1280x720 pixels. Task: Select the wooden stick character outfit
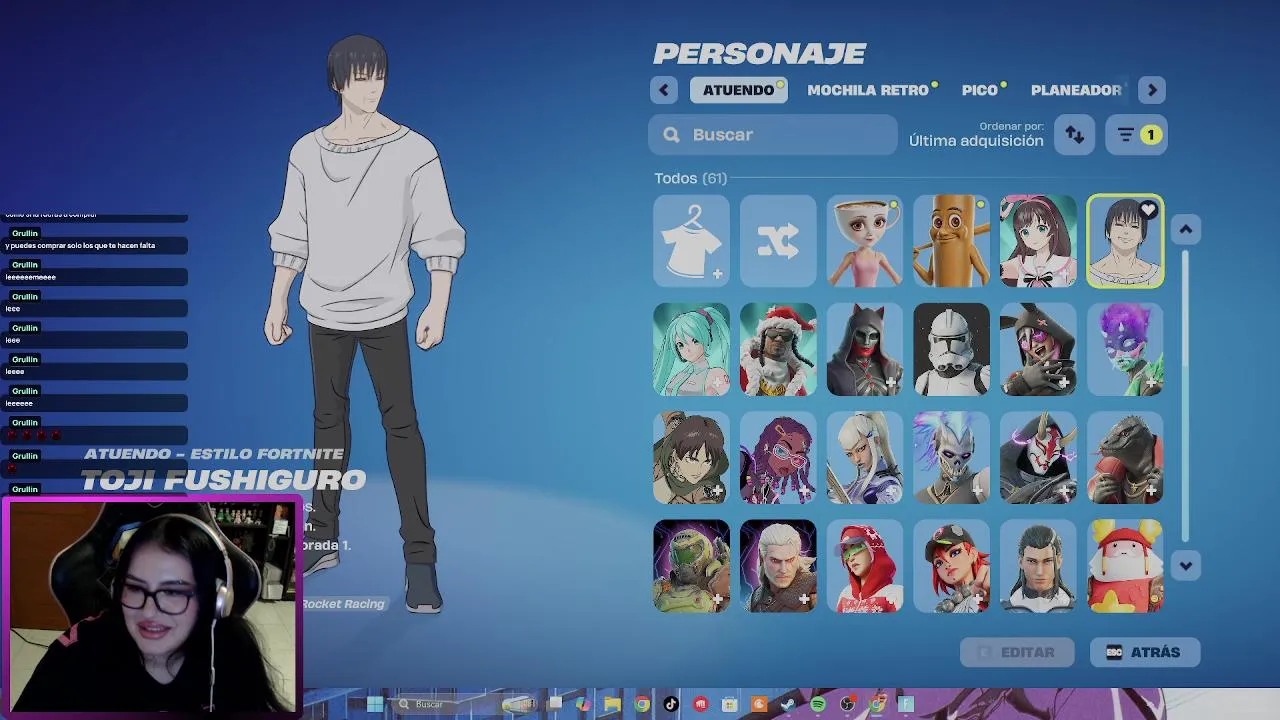tap(952, 241)
